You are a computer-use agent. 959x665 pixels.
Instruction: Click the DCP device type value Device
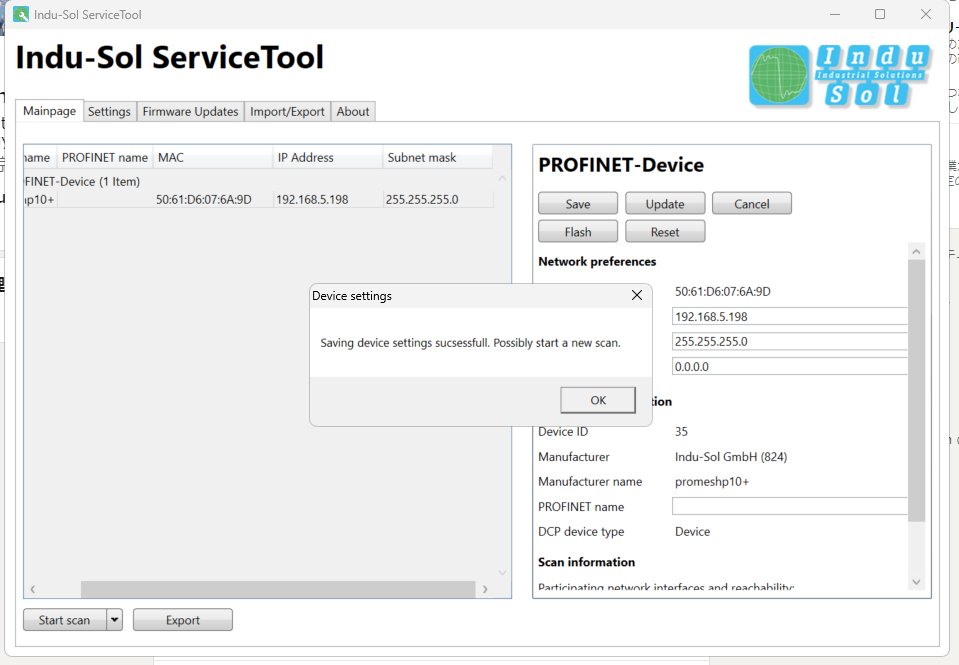[692, 532]
